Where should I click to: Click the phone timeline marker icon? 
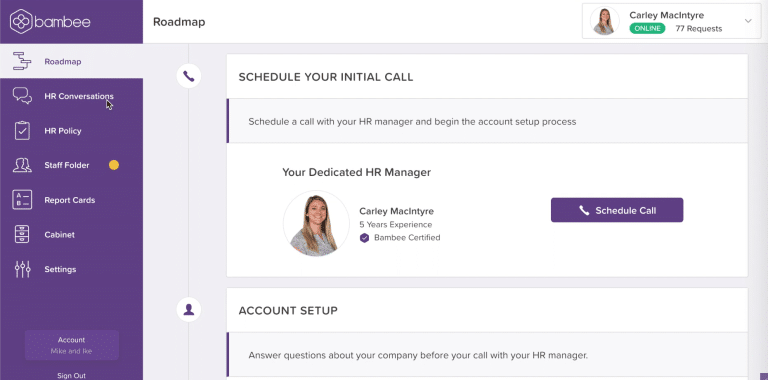pos(189,76)
